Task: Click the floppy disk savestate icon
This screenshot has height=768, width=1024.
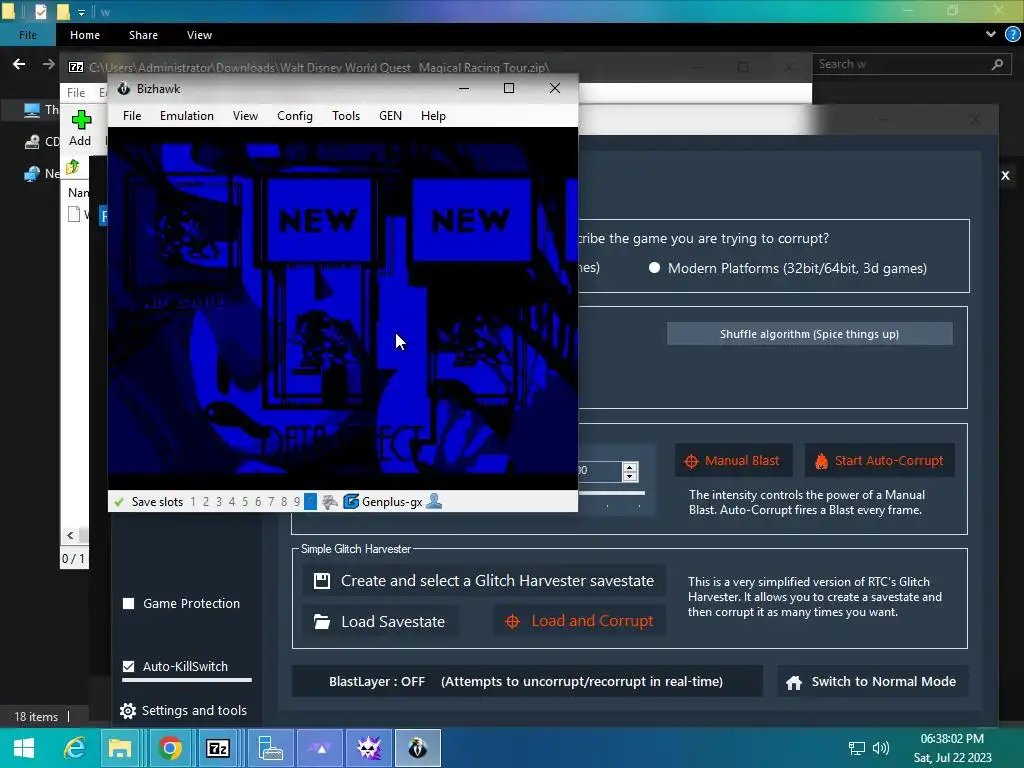Action: [x=322, y=581]
